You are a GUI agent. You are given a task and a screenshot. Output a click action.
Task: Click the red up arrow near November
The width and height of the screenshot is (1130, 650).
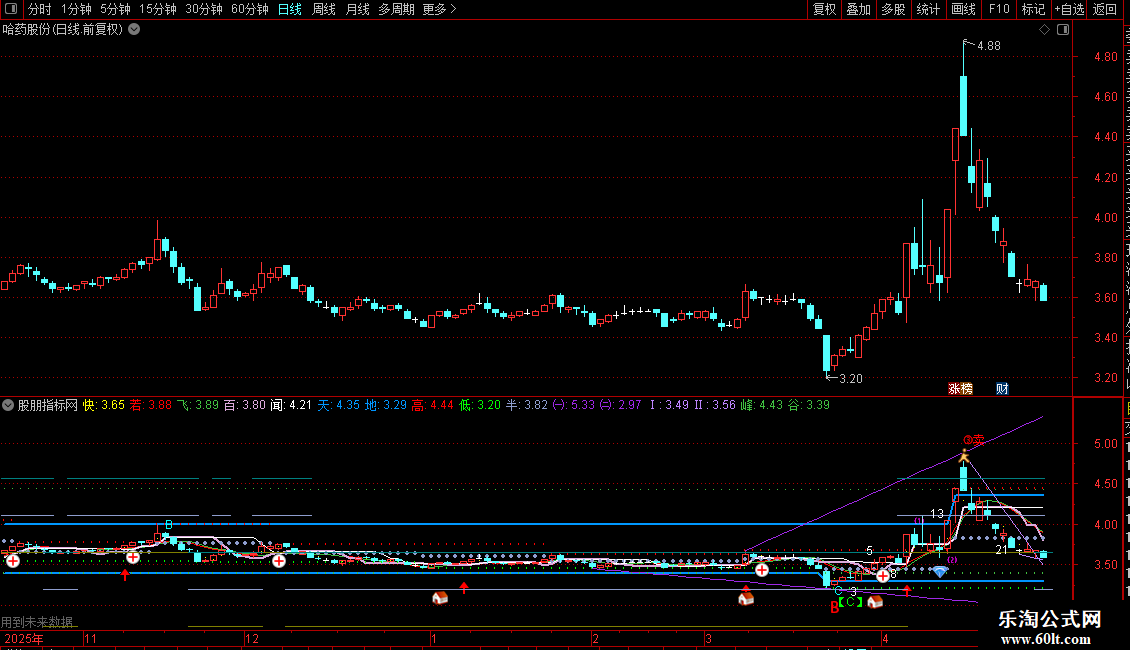click(x=125, y=574)
